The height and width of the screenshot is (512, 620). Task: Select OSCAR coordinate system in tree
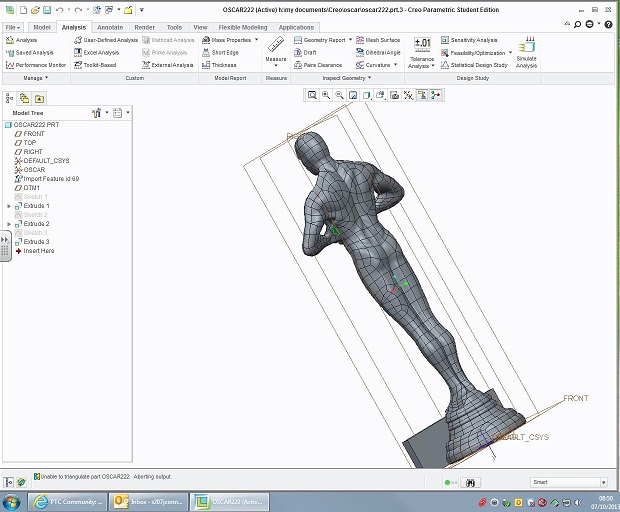(30, 170)
